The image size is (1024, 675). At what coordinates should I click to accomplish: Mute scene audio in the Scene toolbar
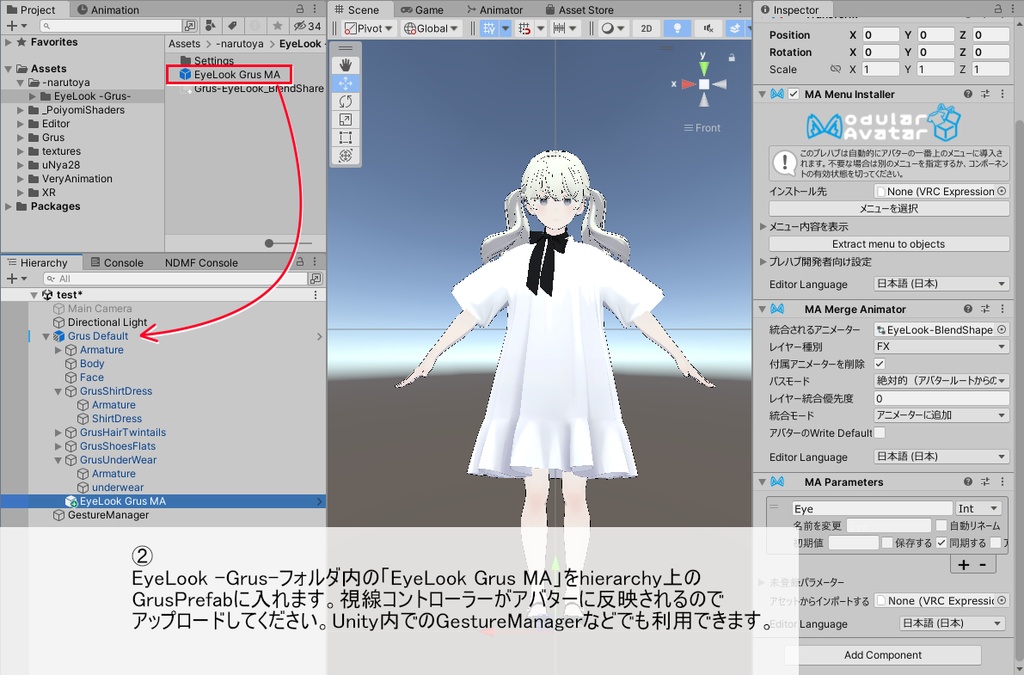(709, 28)
